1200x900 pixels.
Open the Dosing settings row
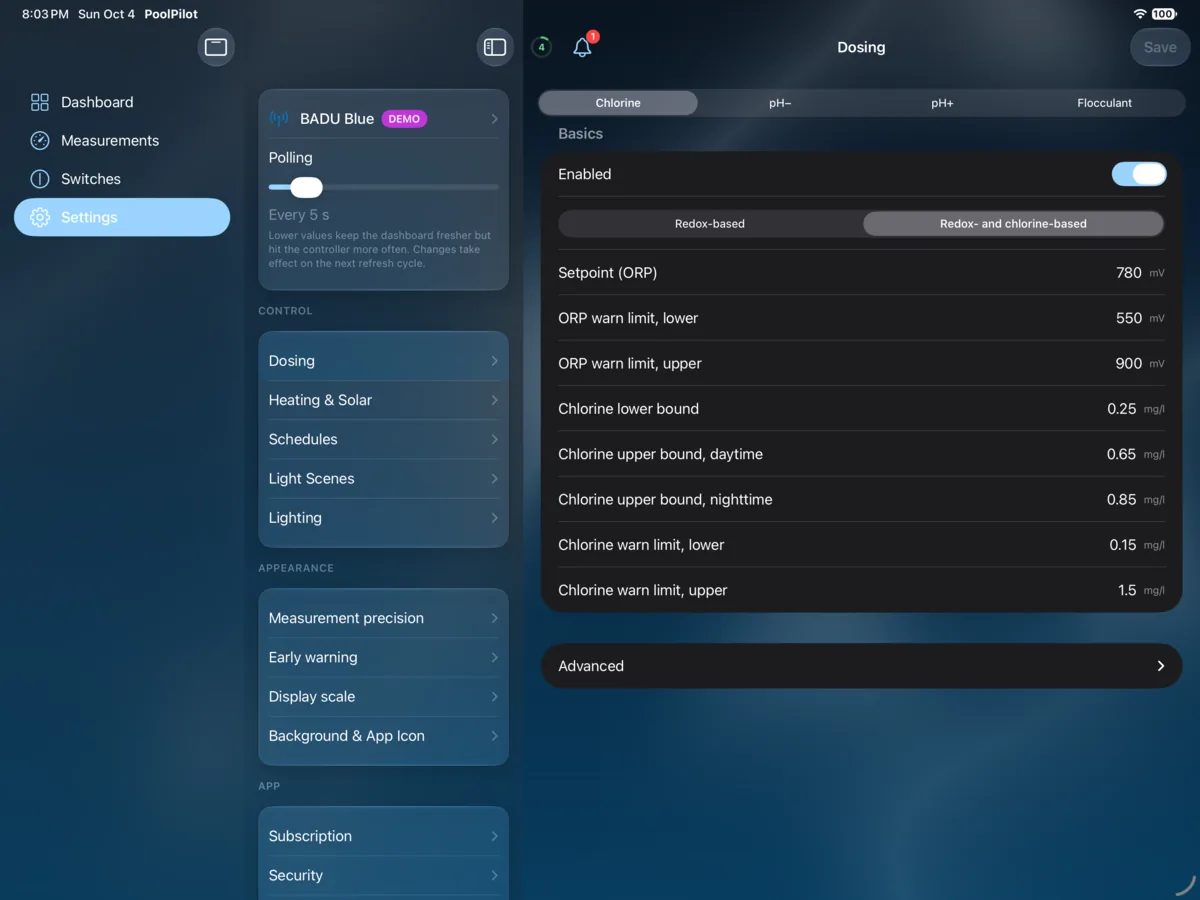[x=383, y=361]
